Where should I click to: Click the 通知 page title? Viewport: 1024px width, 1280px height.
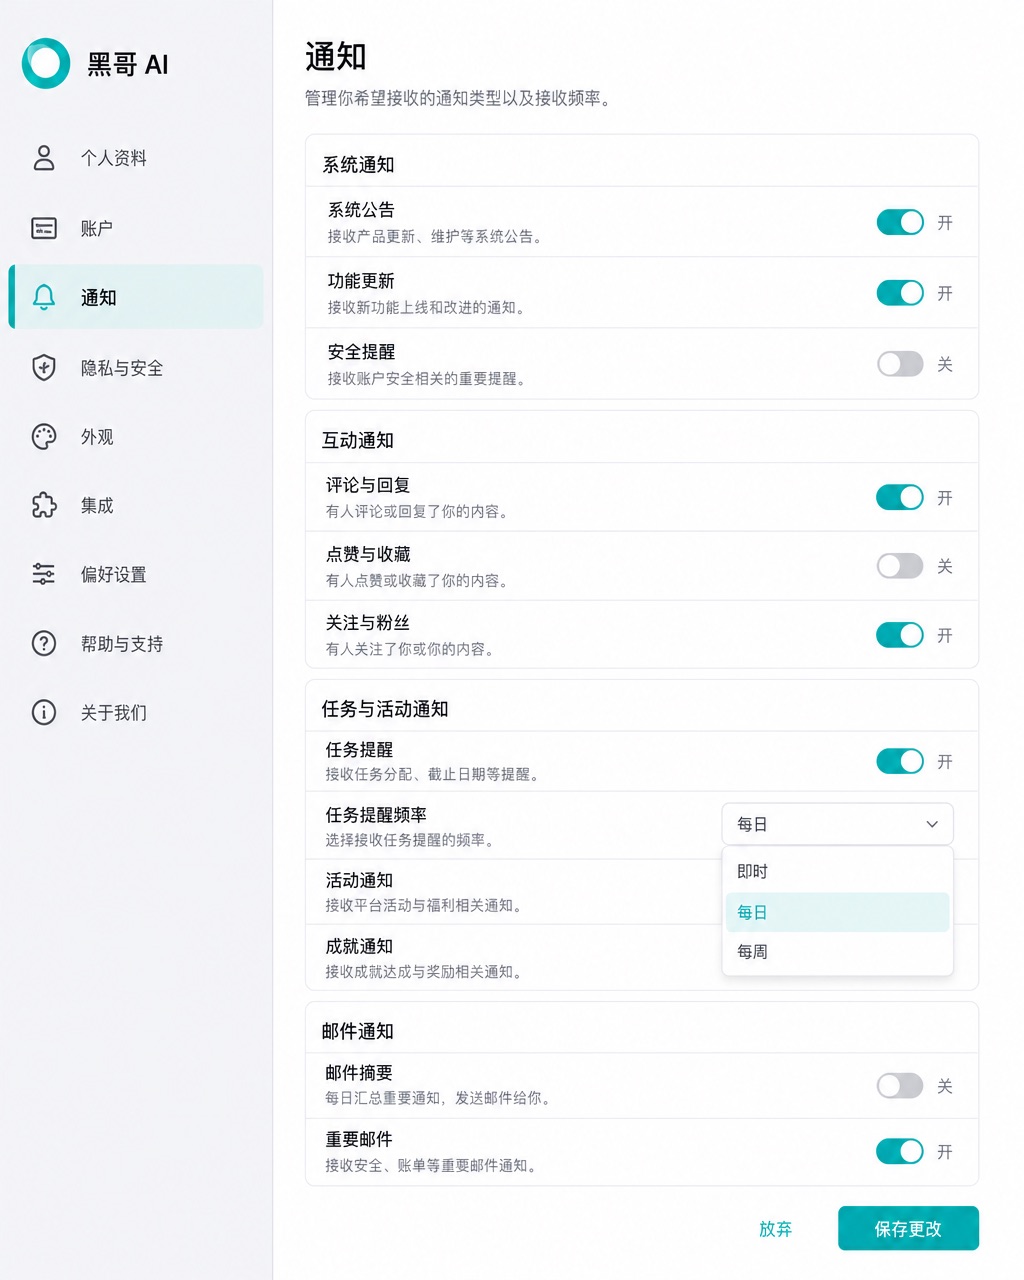[336, 57]
